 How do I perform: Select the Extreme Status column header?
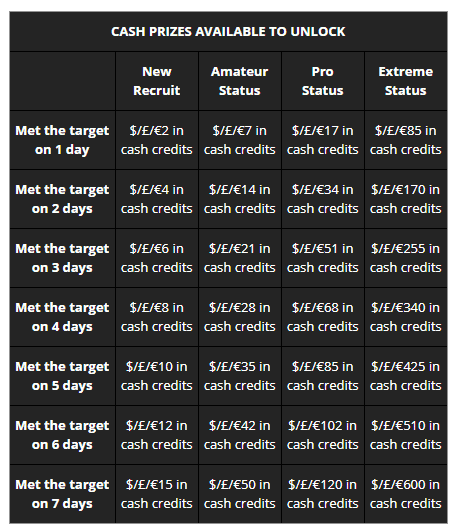pos(406,81)
